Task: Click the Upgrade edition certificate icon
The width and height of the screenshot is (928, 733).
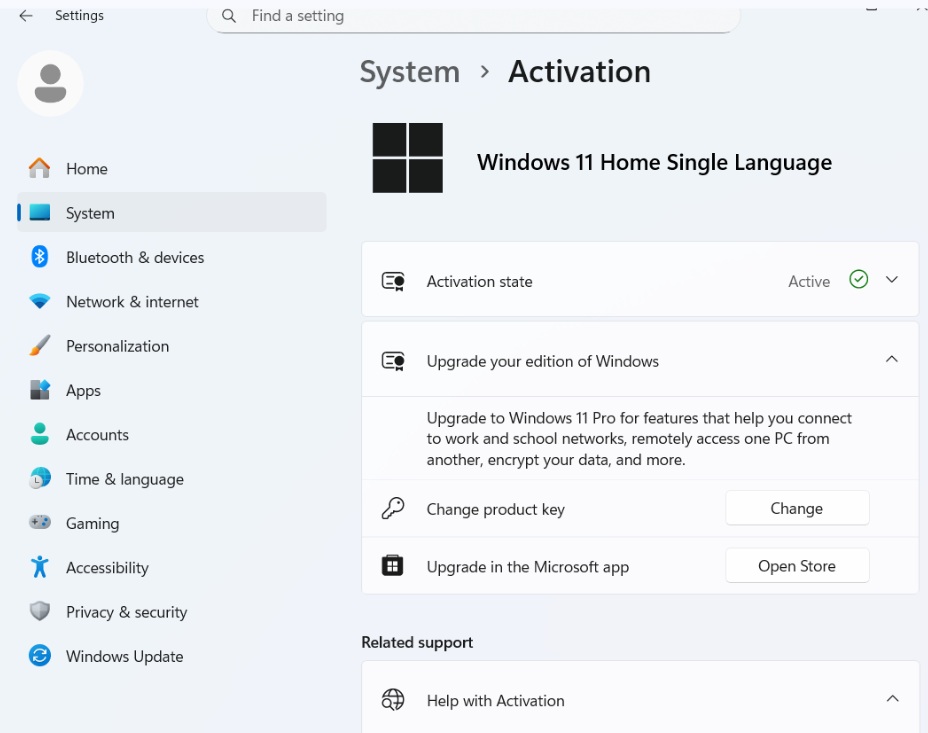Action: tap(393, 361)
